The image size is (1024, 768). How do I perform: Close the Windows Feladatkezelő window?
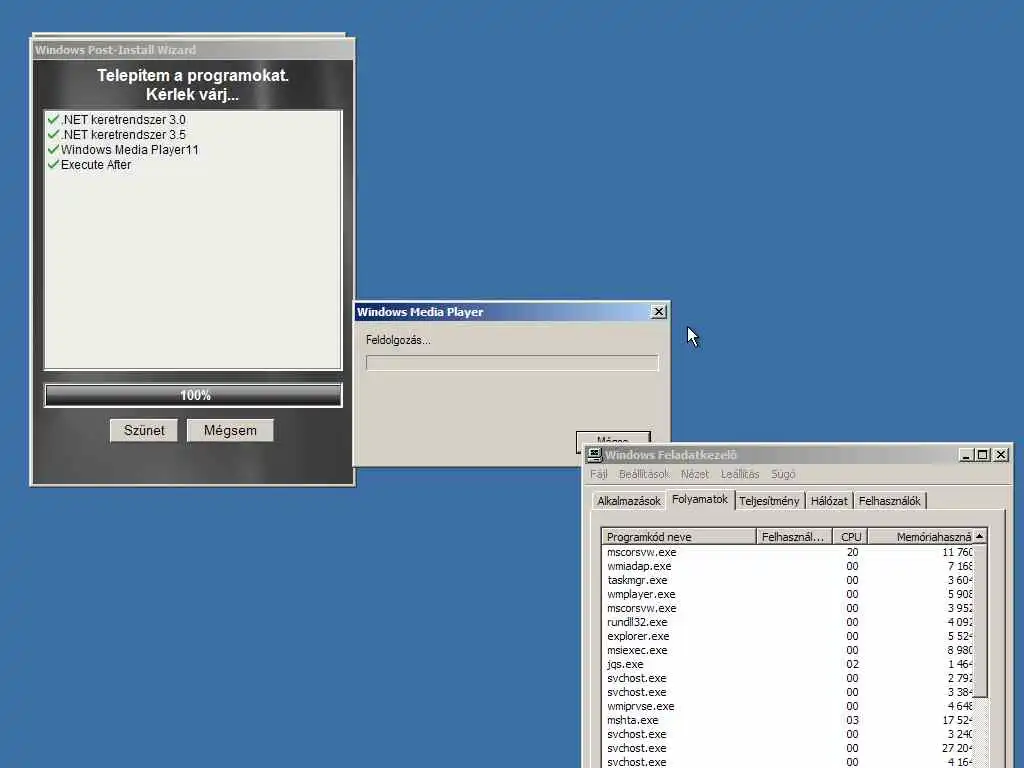tap(1000, 455)
